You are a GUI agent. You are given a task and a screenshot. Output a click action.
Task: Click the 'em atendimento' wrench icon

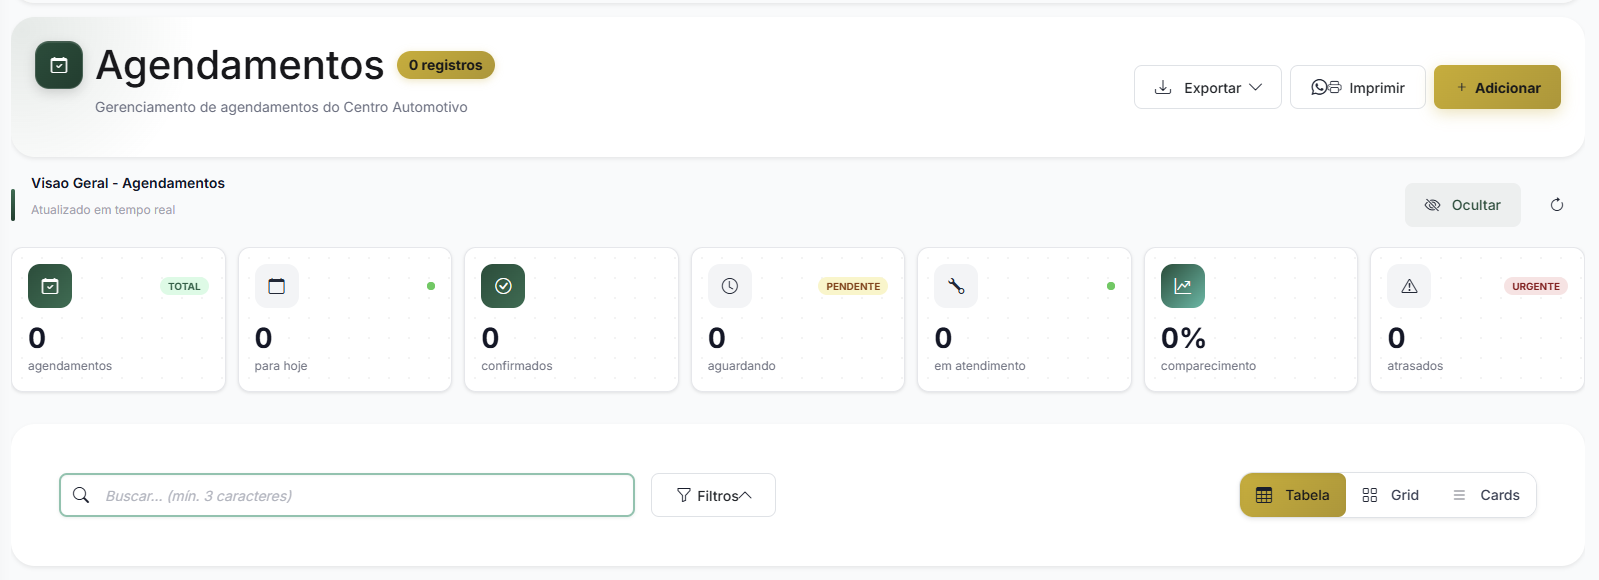click(956, 286)
